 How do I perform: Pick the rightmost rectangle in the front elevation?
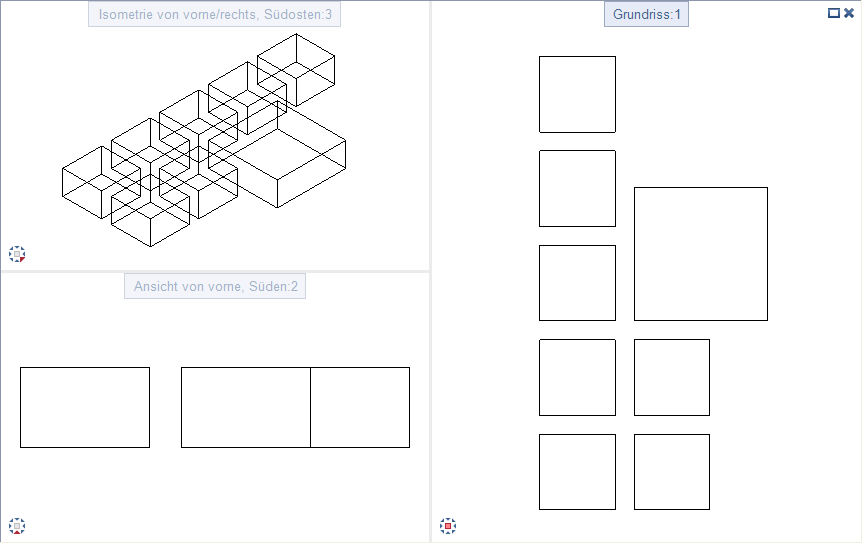pos(360,407)
